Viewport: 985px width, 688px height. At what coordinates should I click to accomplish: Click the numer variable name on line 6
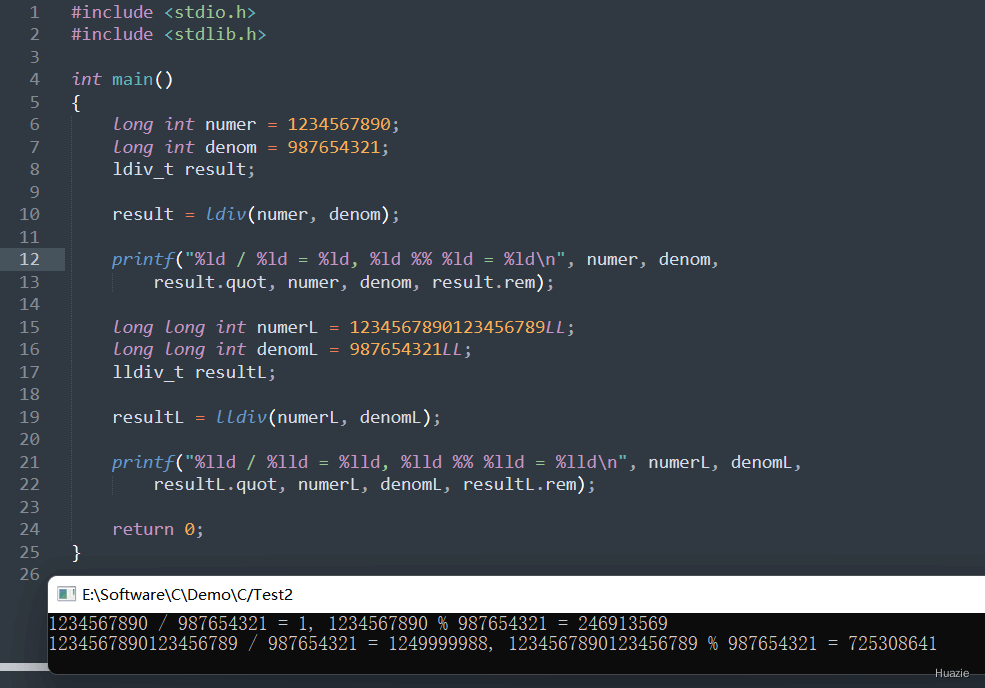point(231,125)
